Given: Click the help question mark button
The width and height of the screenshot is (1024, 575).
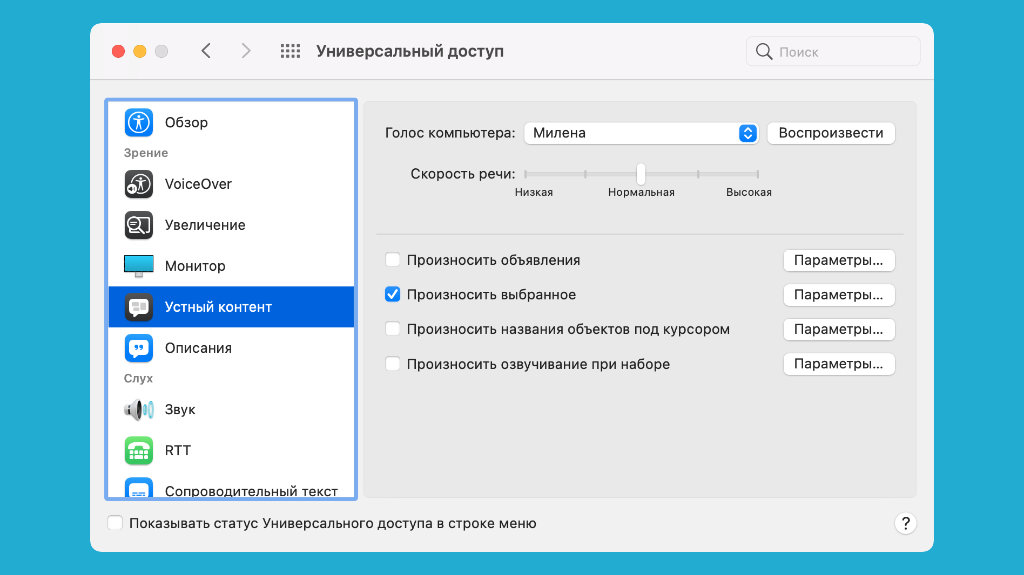Looking at the screenshot, I should coord(905,523).
